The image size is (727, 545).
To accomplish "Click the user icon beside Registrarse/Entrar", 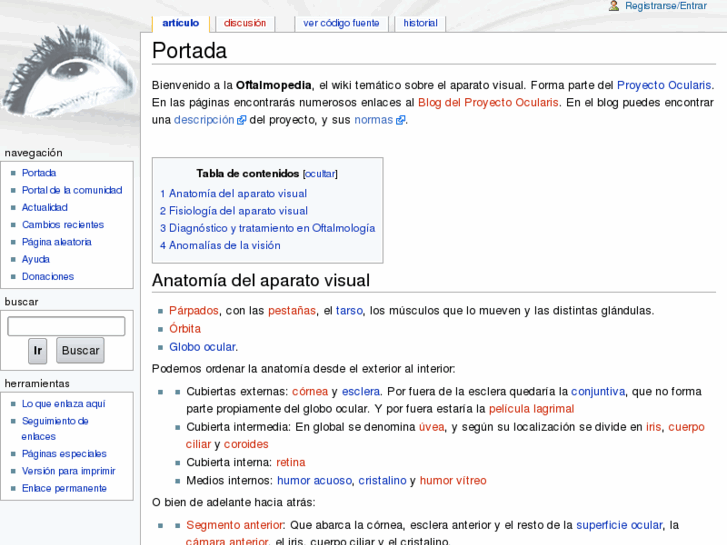I will pos(614,6).
